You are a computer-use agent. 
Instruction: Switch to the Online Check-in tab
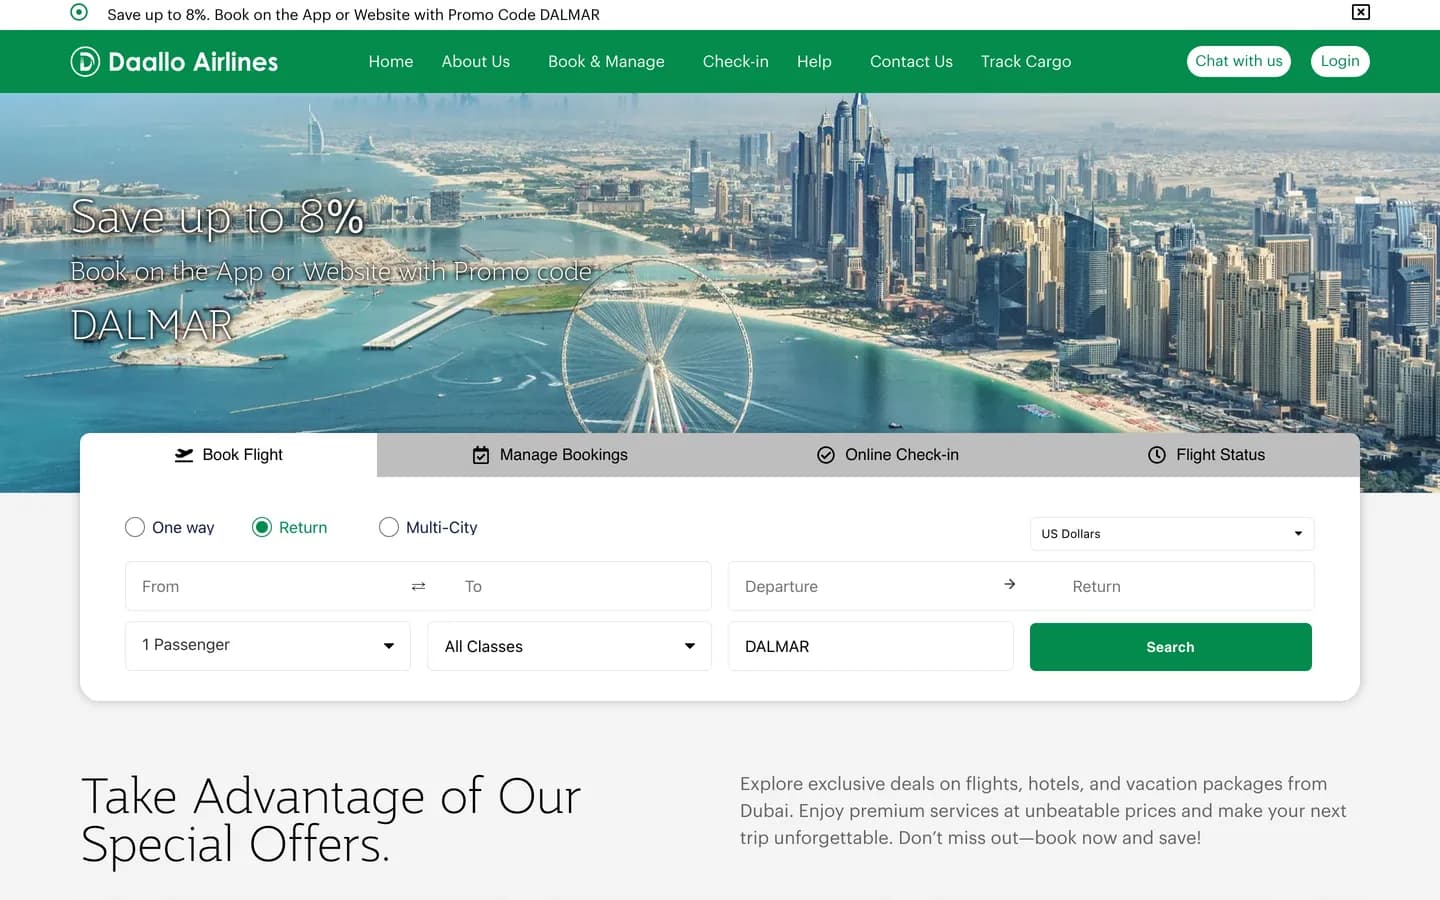(x=888, y=455)
